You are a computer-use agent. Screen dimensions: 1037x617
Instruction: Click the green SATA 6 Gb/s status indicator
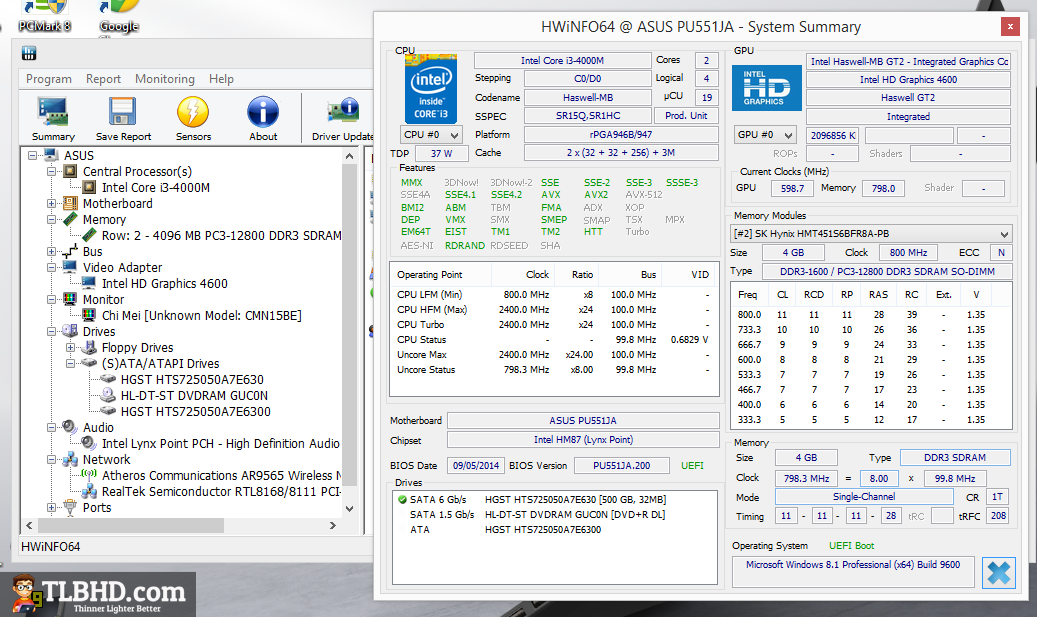[x=401, y=499]
